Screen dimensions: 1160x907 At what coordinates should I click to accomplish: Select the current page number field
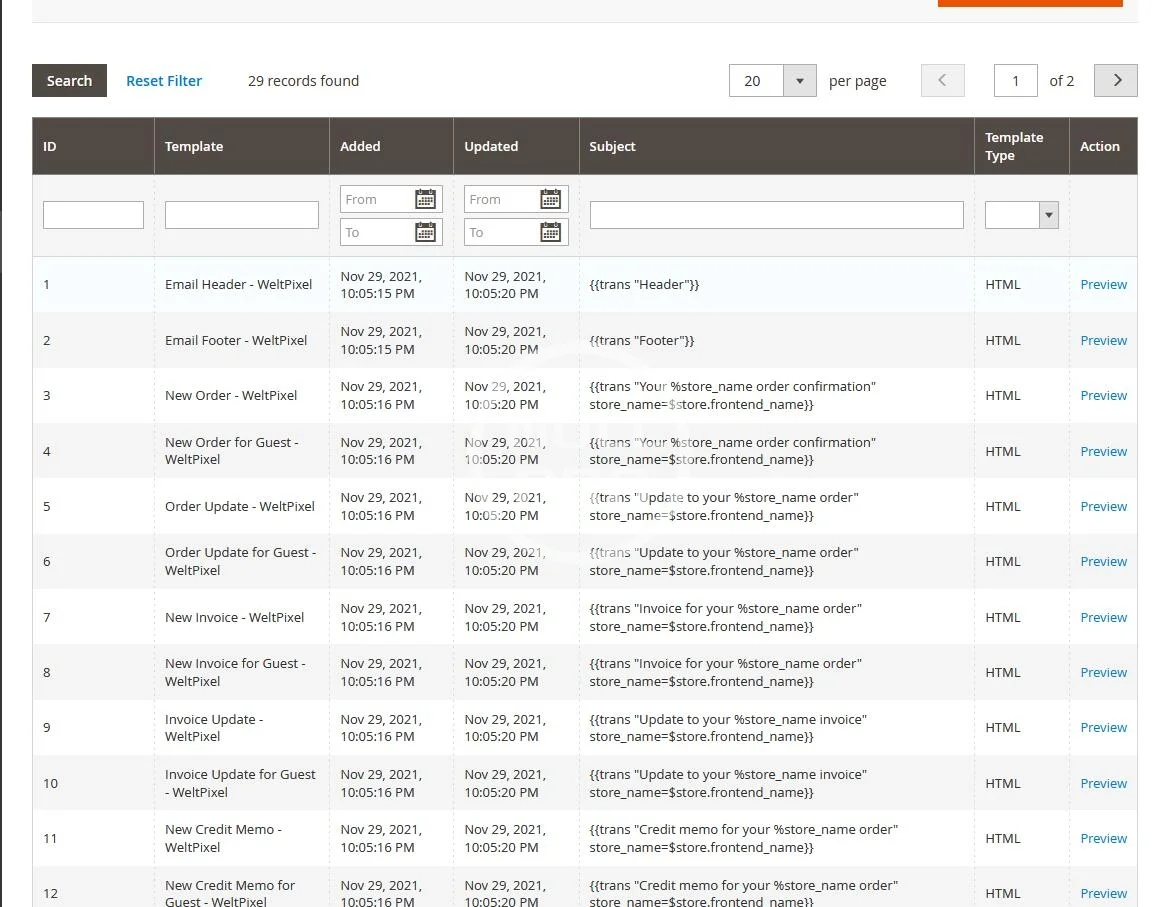tap(1015, 81)
